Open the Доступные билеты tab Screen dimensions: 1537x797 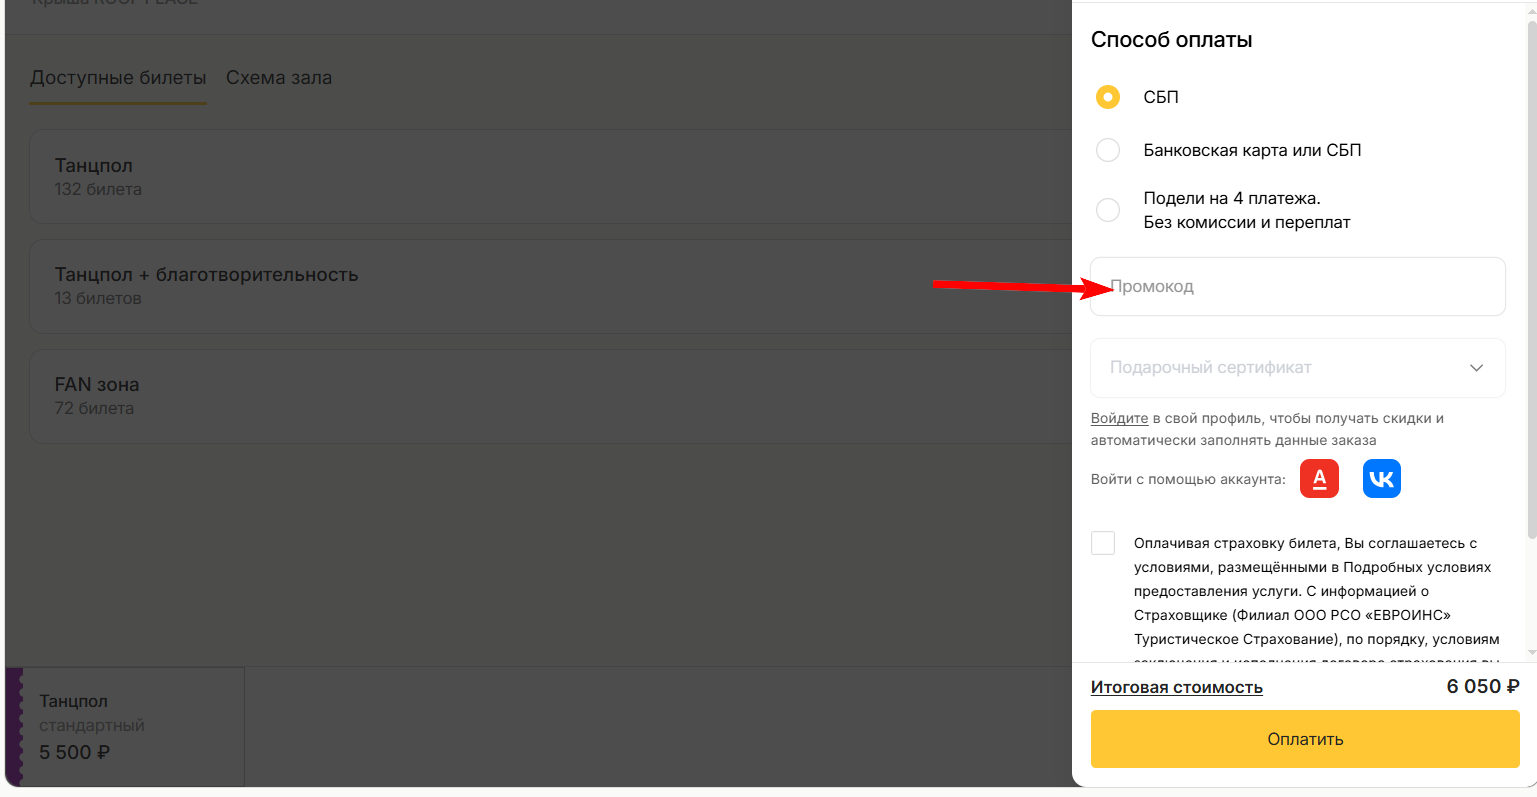pos(118,78)
